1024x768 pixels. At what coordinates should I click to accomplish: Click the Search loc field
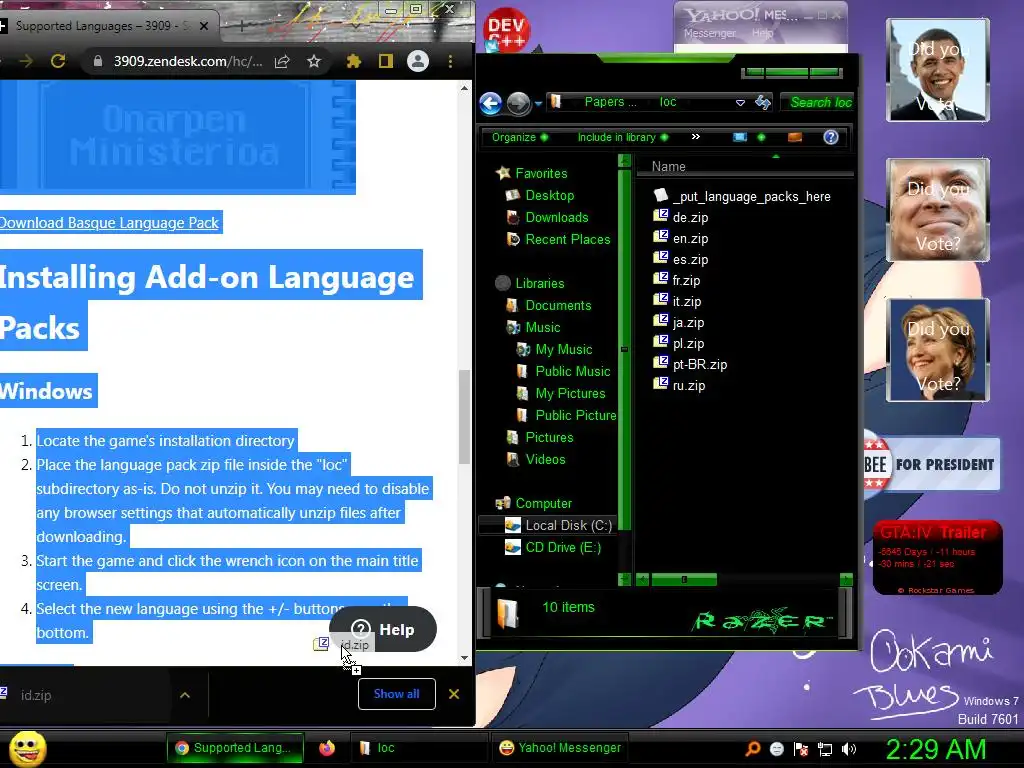(x=819, y=103)
